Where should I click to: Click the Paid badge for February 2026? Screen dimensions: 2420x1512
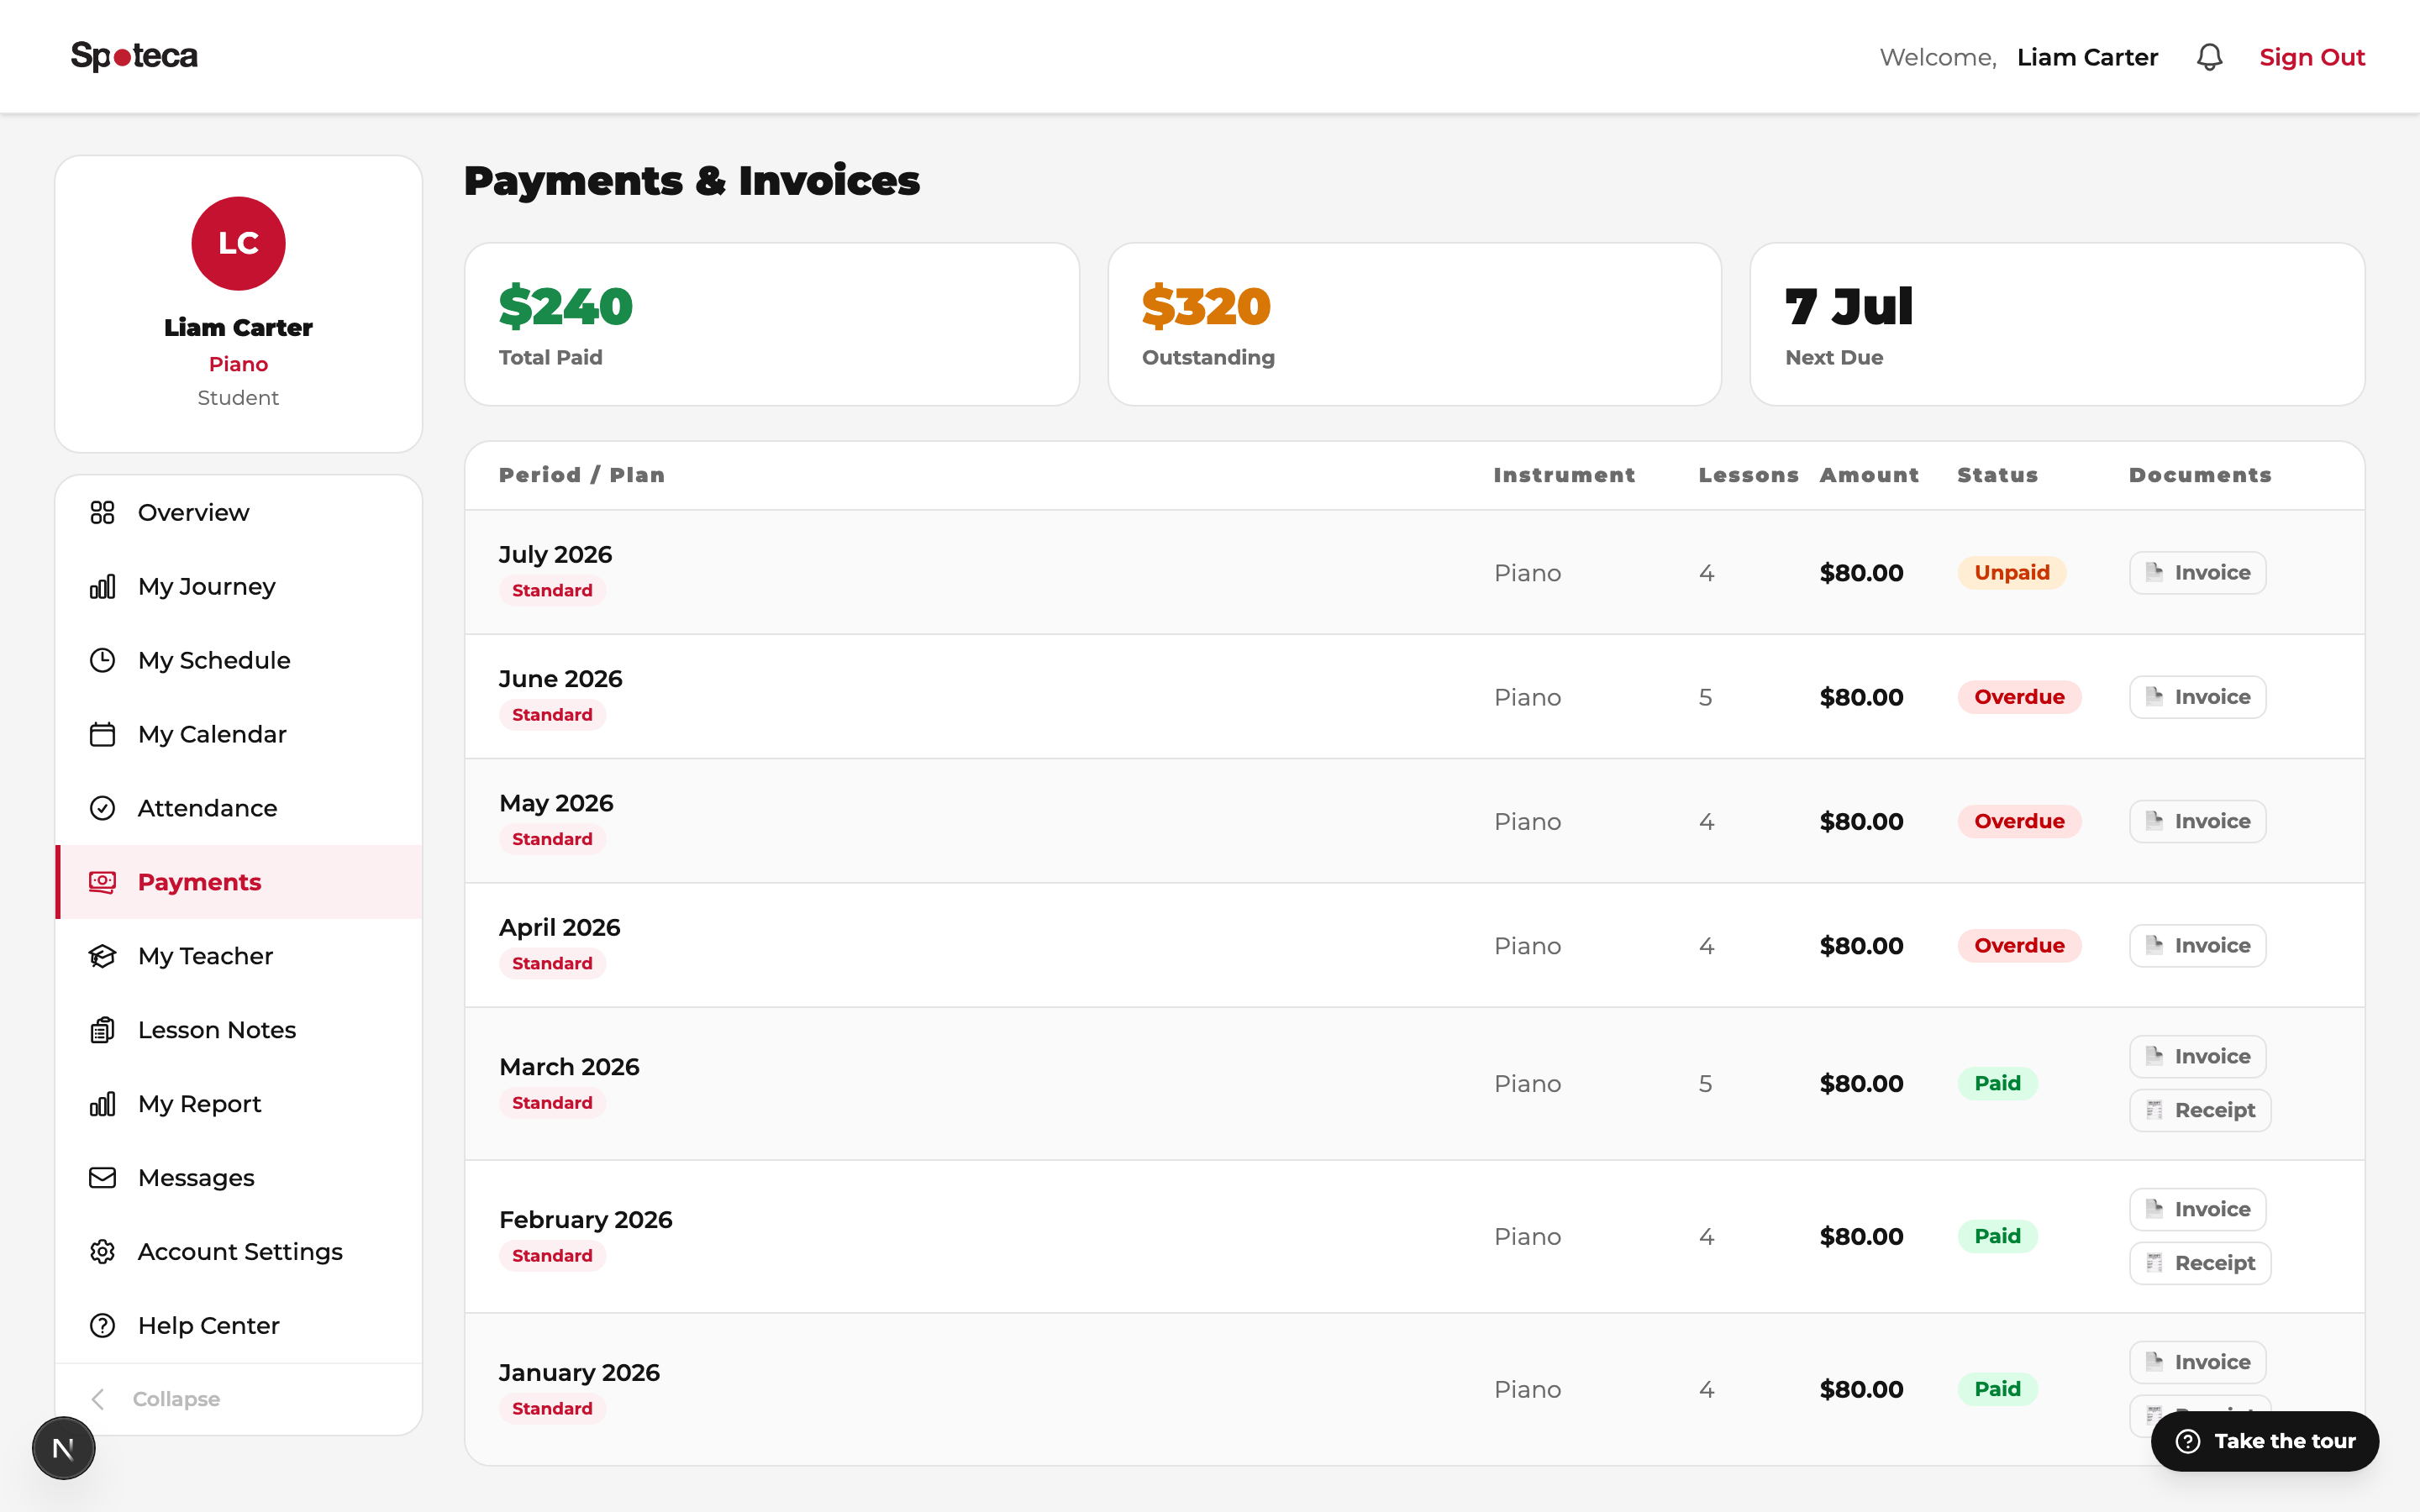pos(1997,1236)
